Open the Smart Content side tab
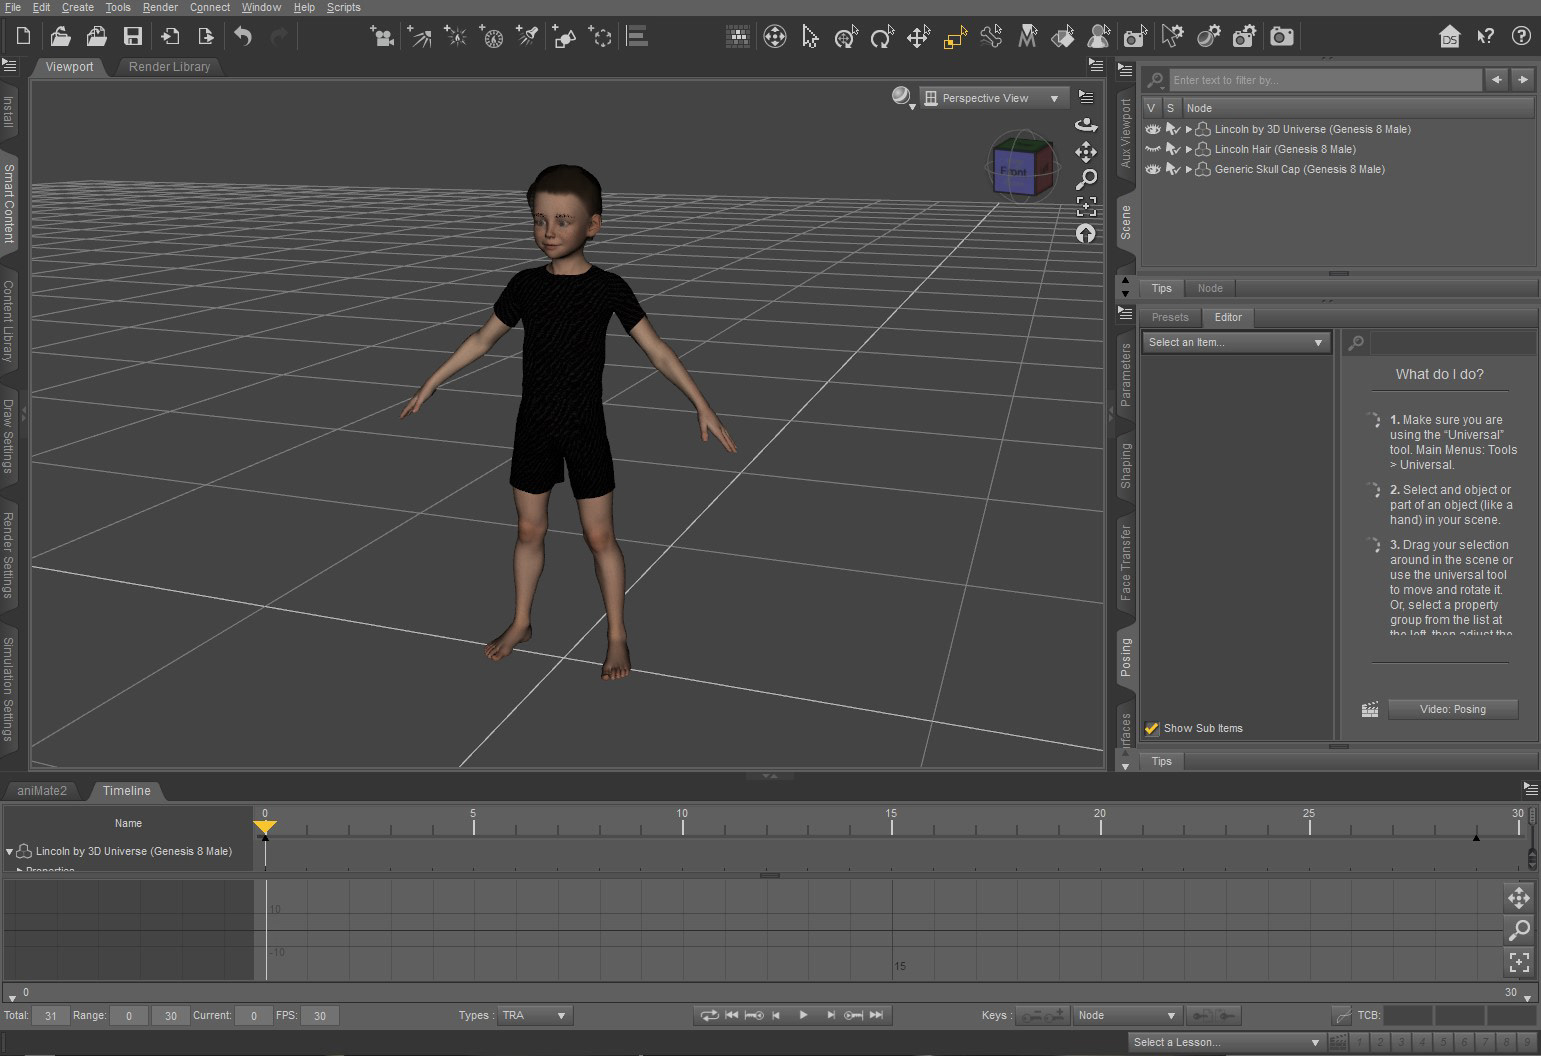Viewport: 1541px width, 1056px height. click(x=9, y=203)
